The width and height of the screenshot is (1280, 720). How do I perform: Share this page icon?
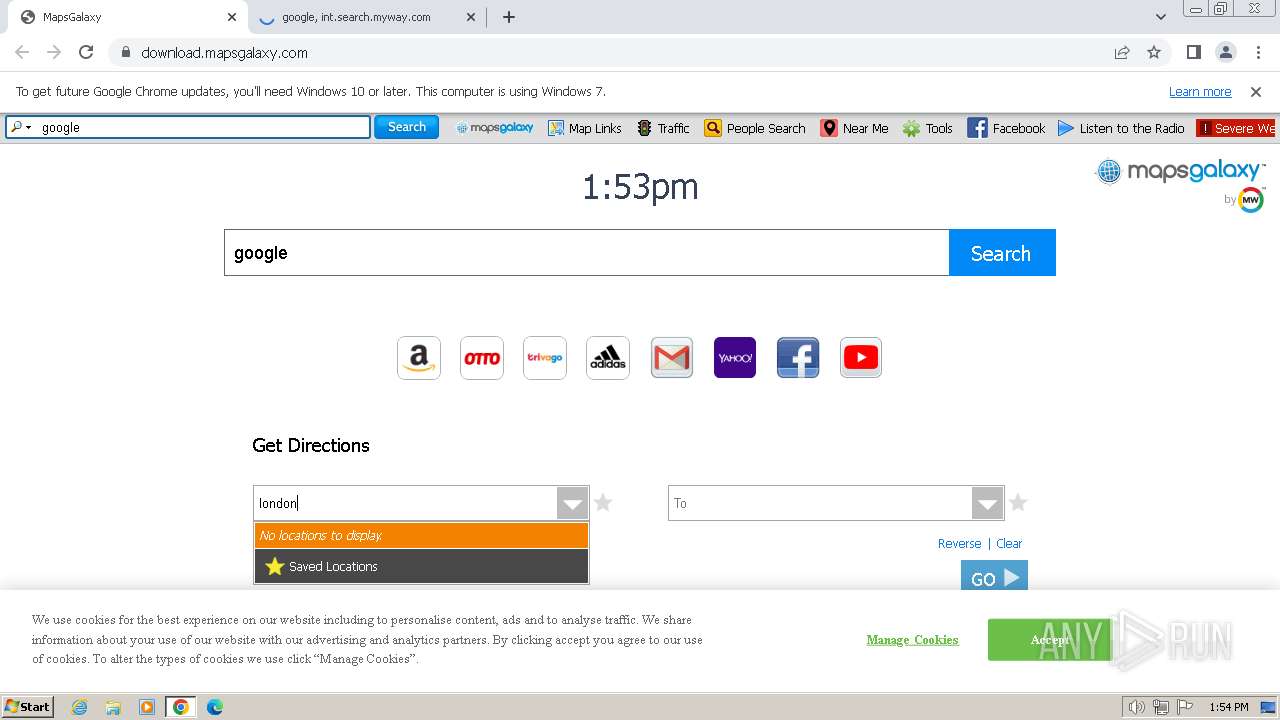point(1122,52)
